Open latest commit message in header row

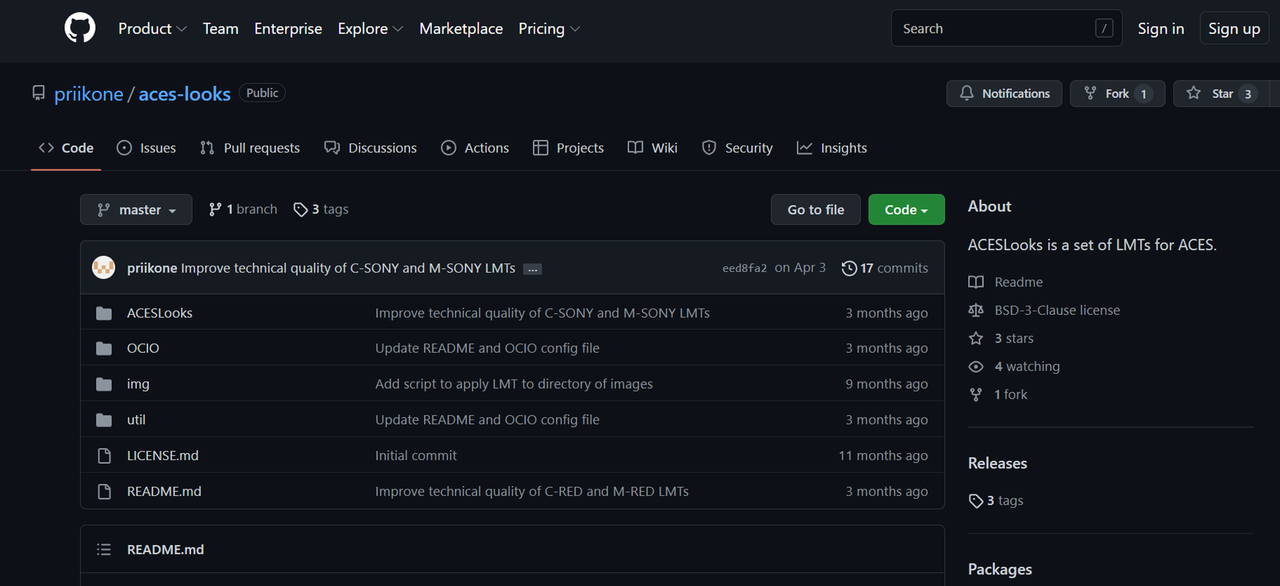click(x=348, y=268)
